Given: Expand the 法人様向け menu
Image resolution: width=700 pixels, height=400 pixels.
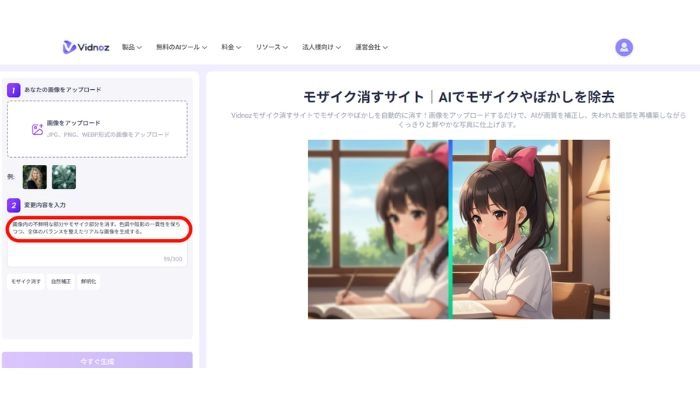Looking at the screenshot, I should coord(321,47).
